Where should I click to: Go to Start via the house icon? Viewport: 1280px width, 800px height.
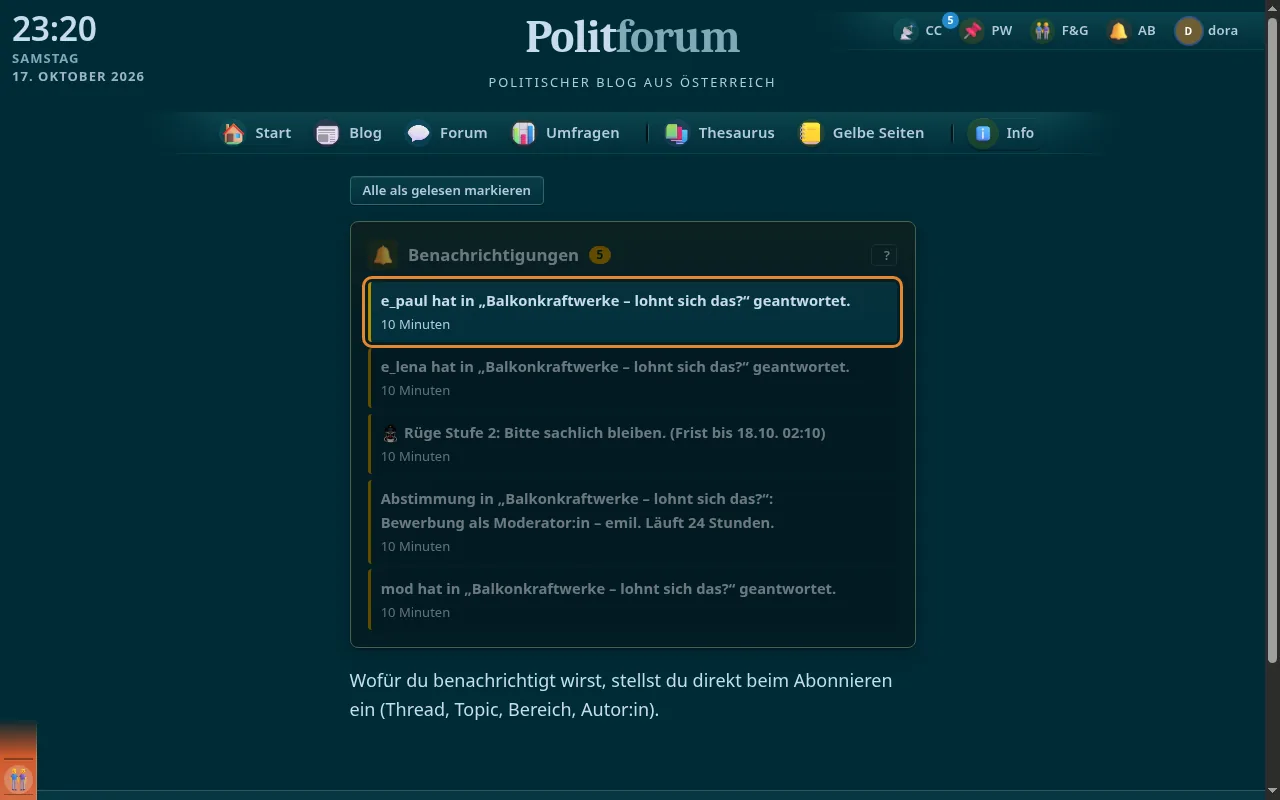[x=233, y=133]
